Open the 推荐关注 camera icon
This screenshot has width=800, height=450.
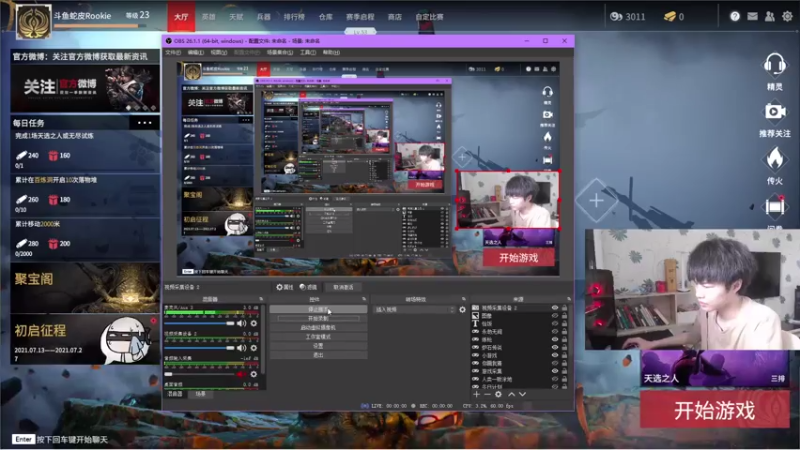(x=774, y=111)
